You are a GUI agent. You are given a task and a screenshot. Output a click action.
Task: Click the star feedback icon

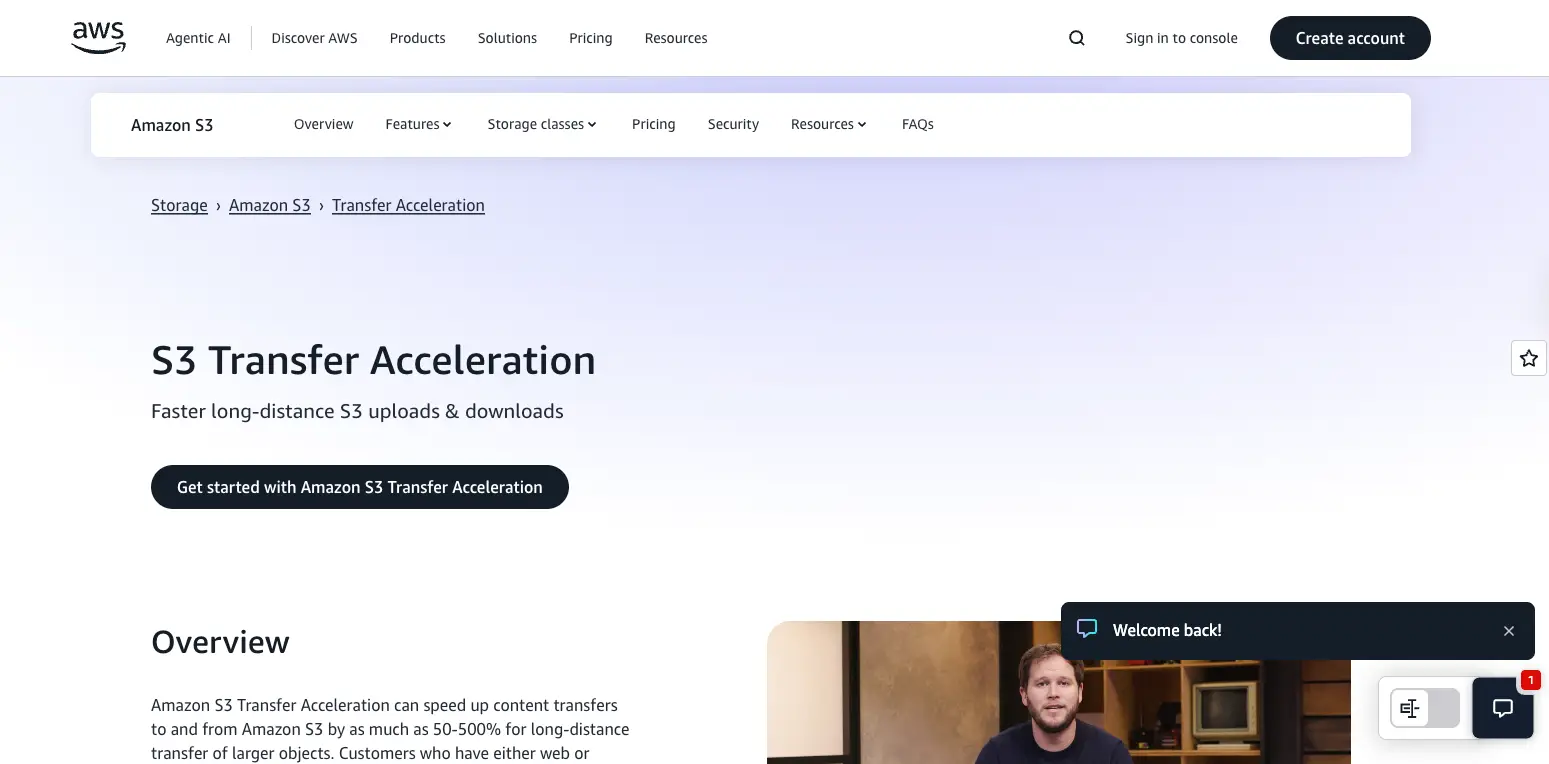1529,358
